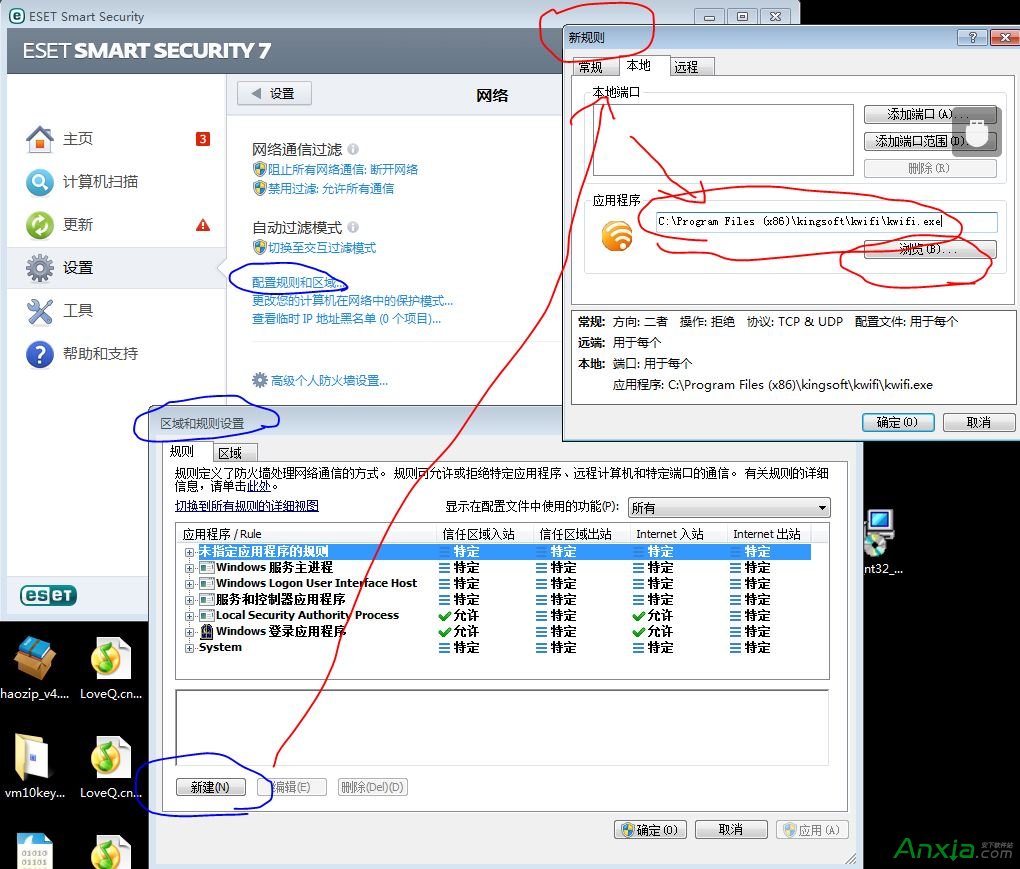
Task: Click gear icon beside 高级个人防火墙设置
Action: (x=260, y=380)
